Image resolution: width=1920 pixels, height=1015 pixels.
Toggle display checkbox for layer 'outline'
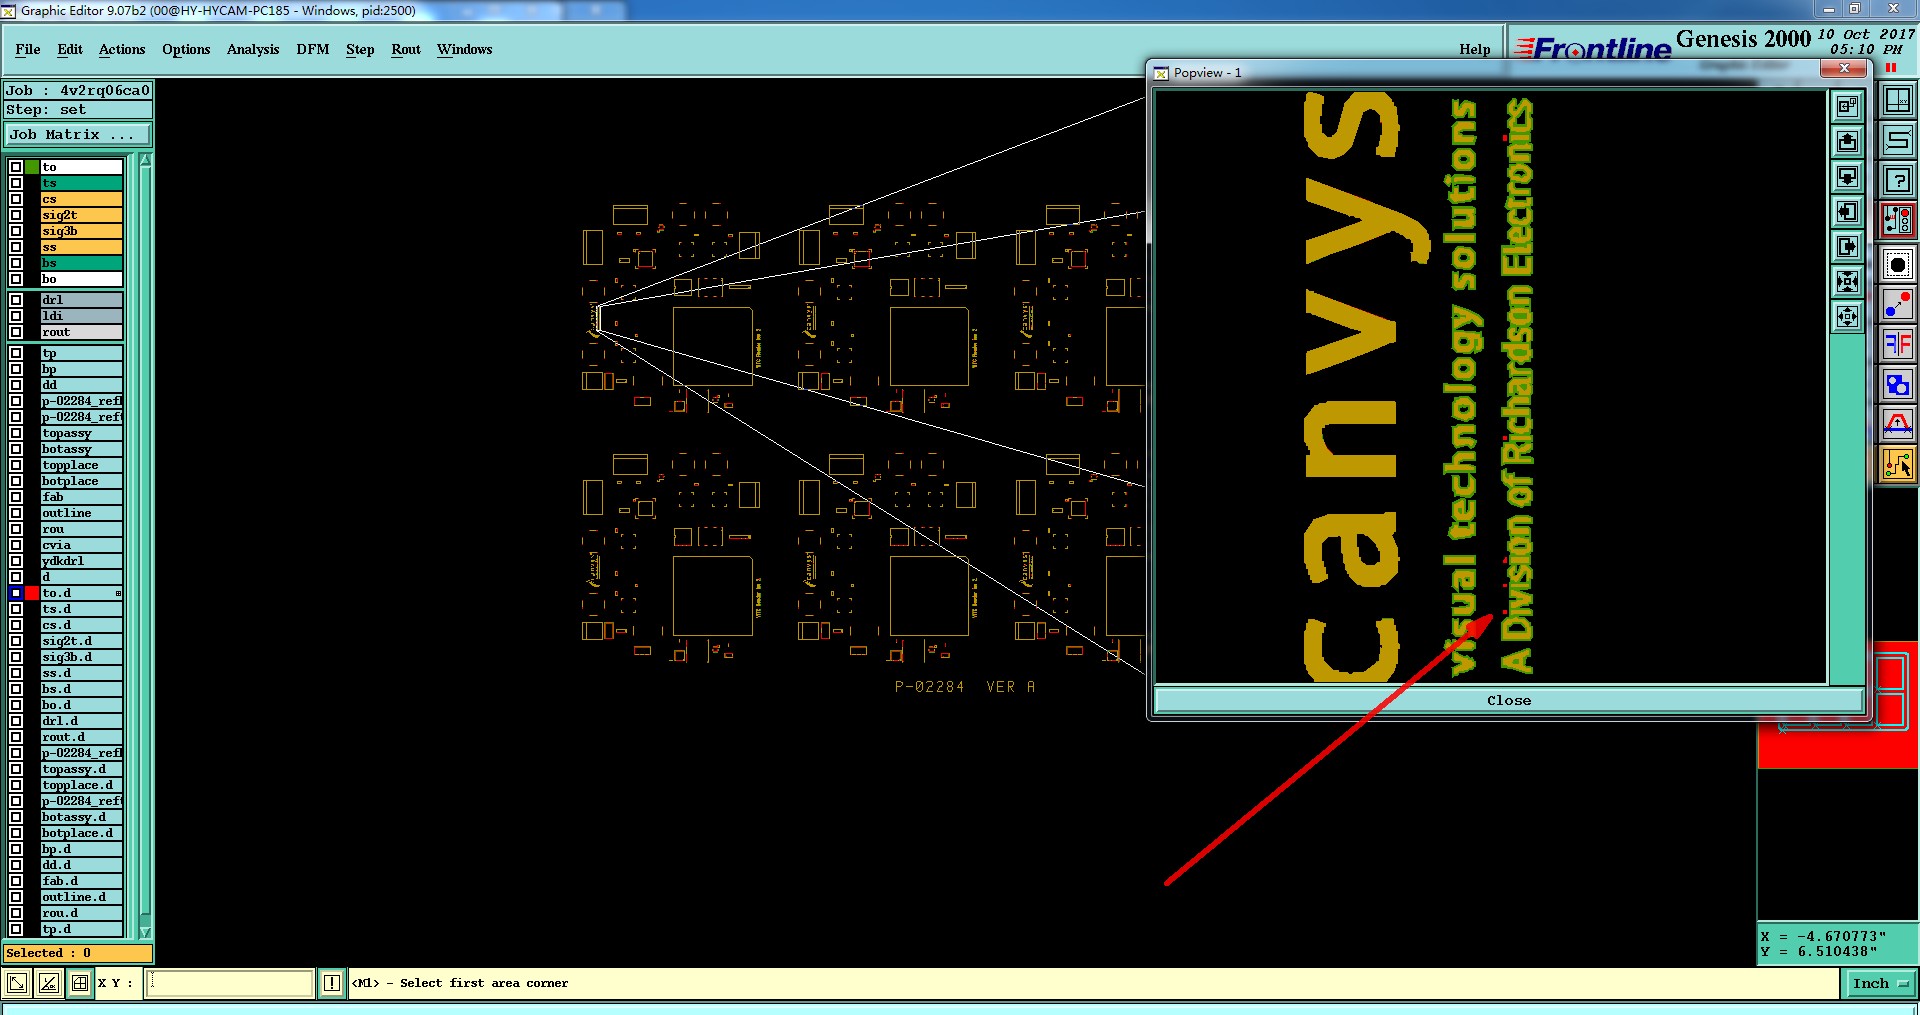[x=16, y=513]
